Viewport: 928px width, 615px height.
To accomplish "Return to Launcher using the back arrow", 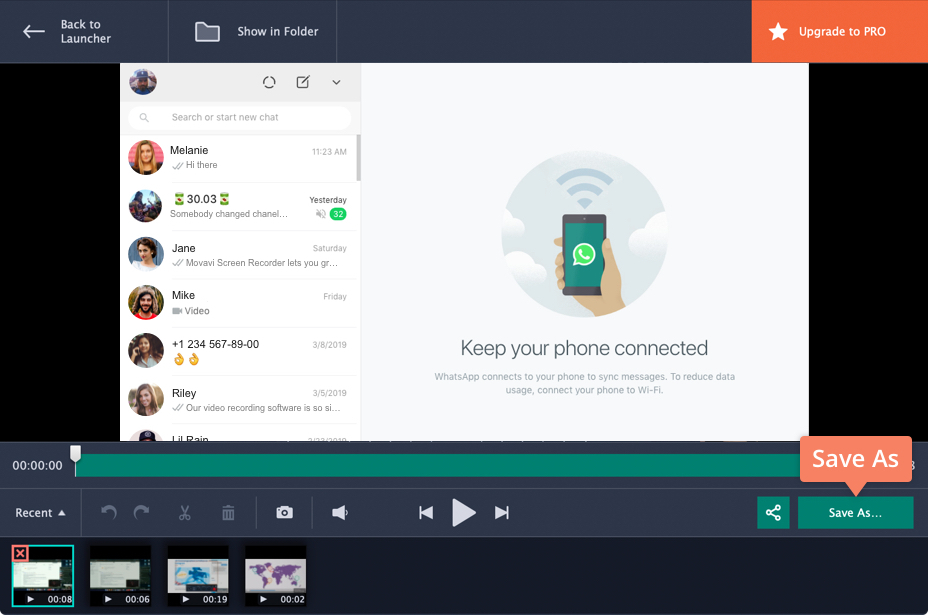I will (x=33, y=31).
